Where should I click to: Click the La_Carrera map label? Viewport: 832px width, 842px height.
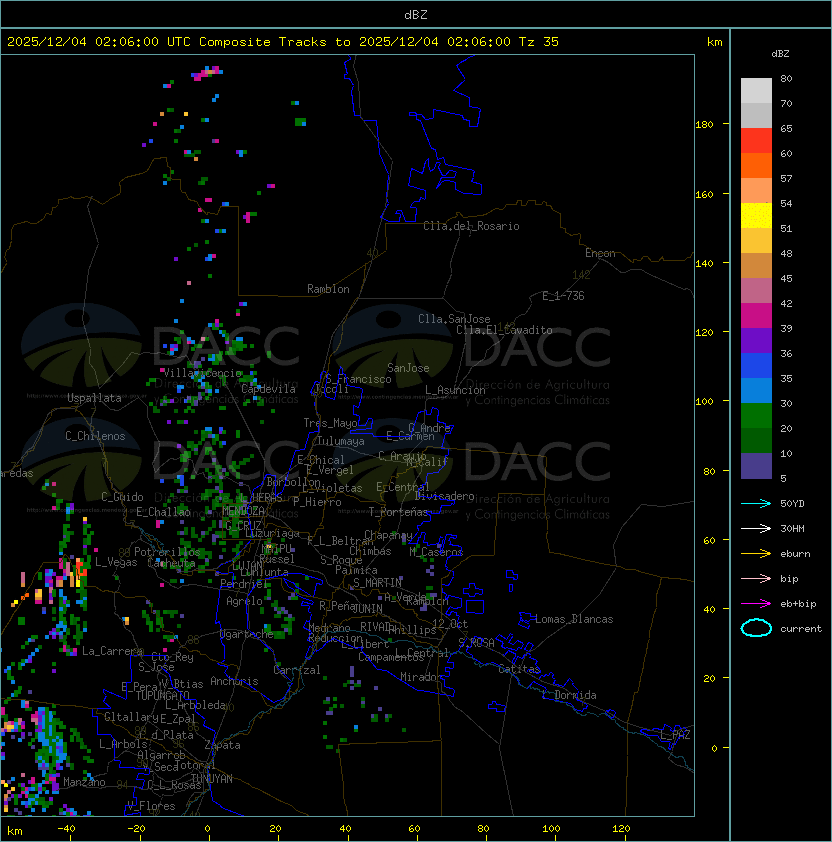112,651
